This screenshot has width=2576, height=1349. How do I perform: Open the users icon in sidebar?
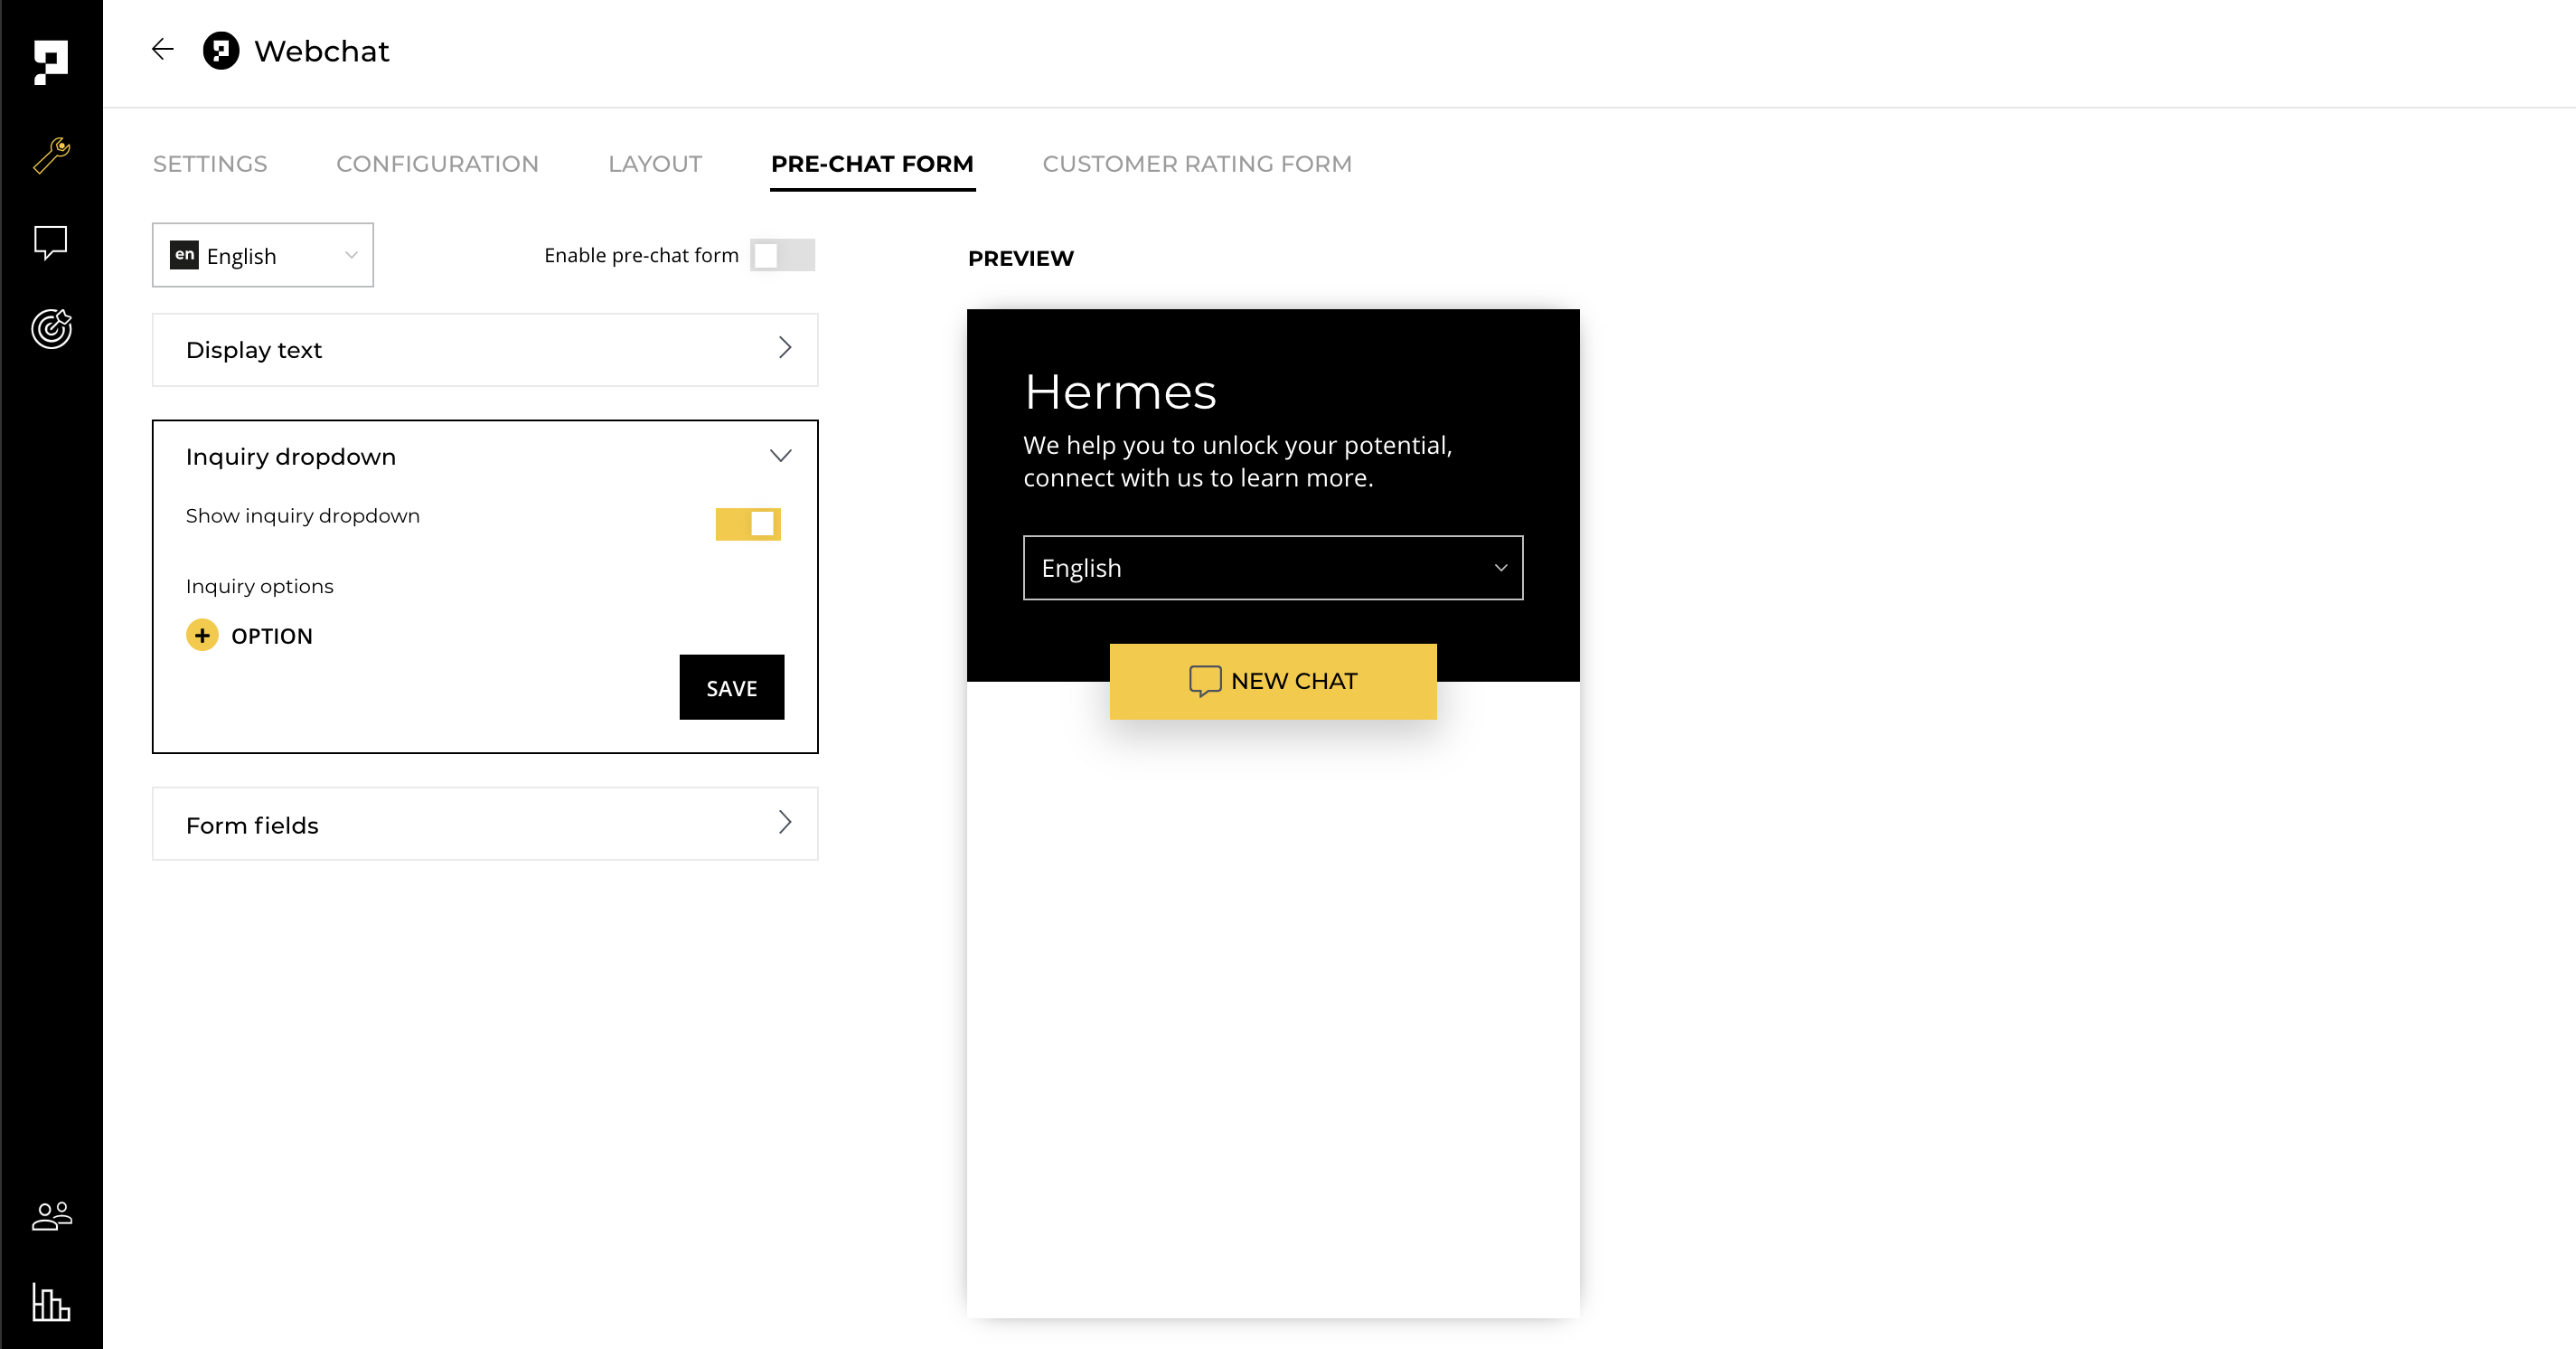(x=51, y=1216)
